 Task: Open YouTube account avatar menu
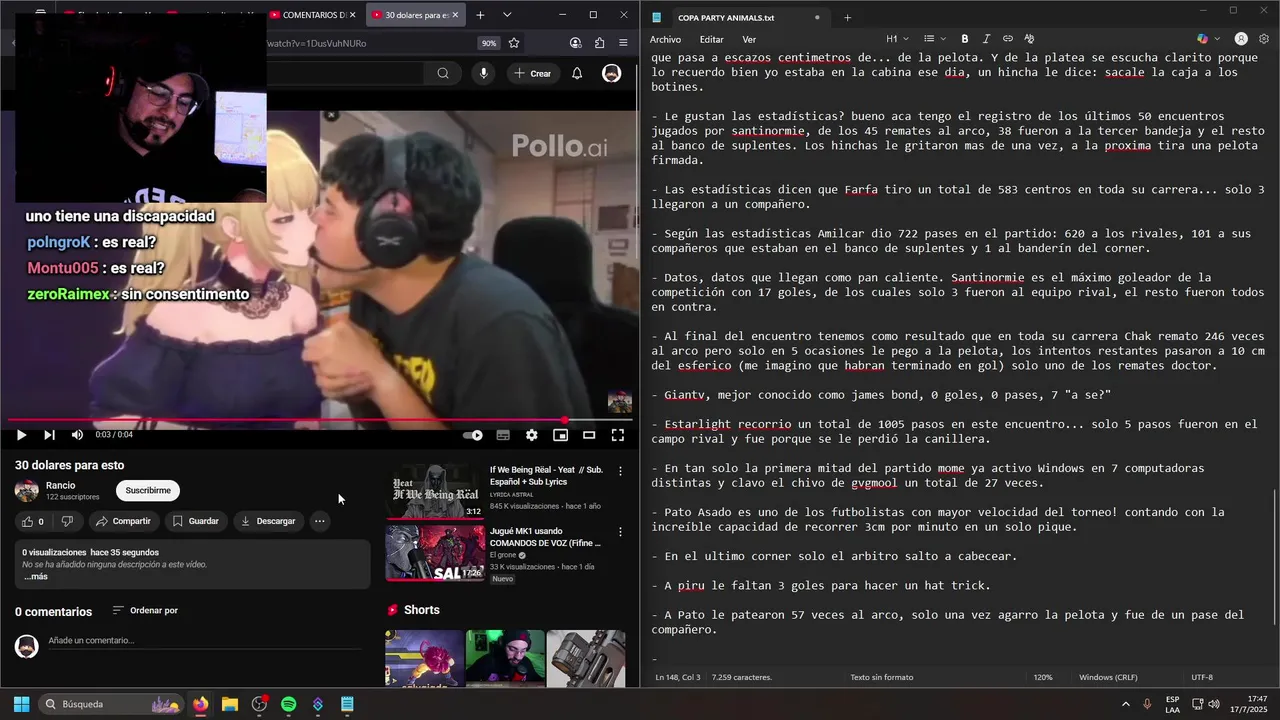(611, 73)
